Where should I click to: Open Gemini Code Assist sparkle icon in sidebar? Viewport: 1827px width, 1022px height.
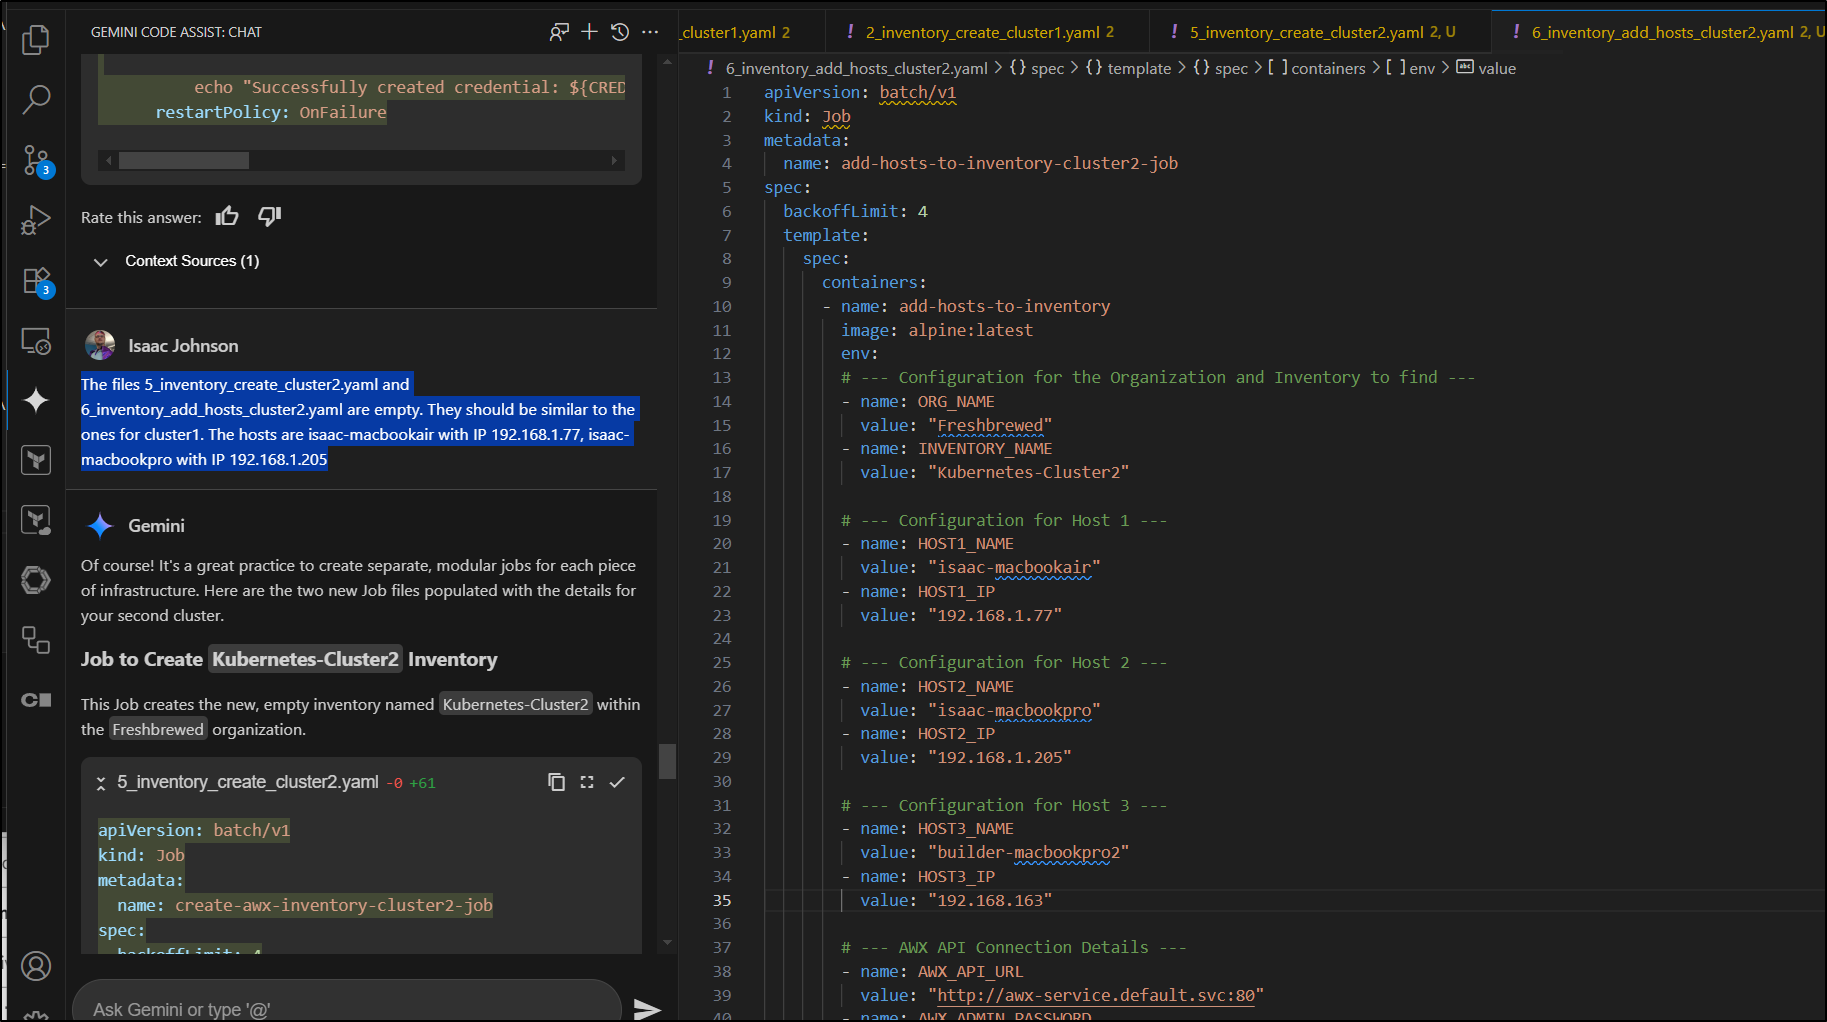36,400
